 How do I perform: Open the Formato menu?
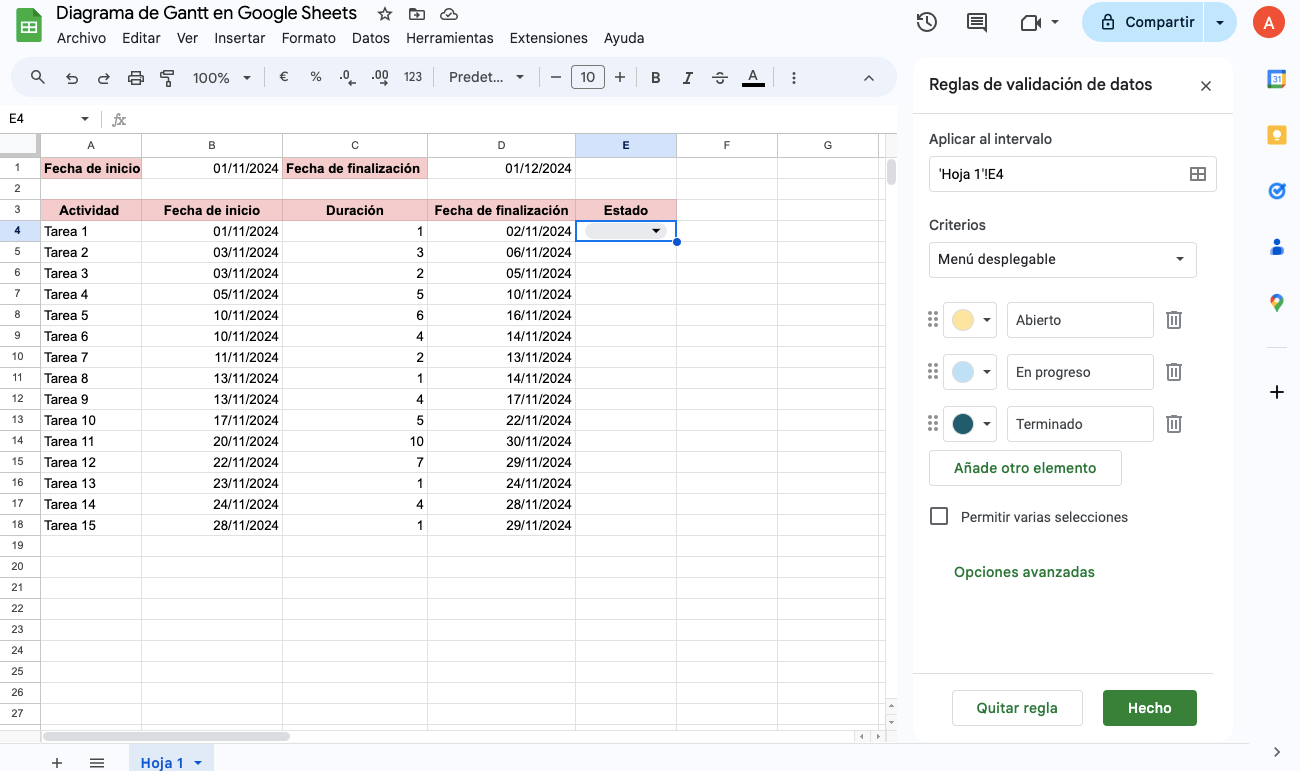pyautogui.click(x=309, y=38)
